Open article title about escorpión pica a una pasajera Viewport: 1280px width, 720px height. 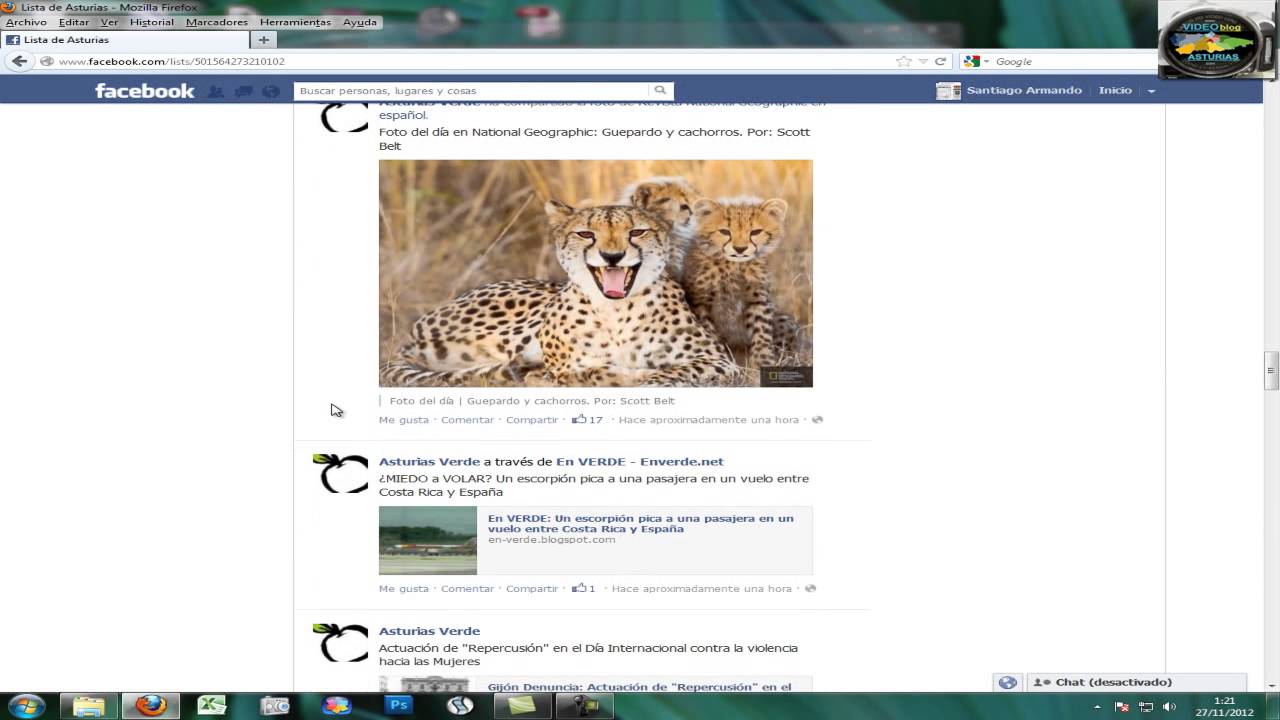640,523
